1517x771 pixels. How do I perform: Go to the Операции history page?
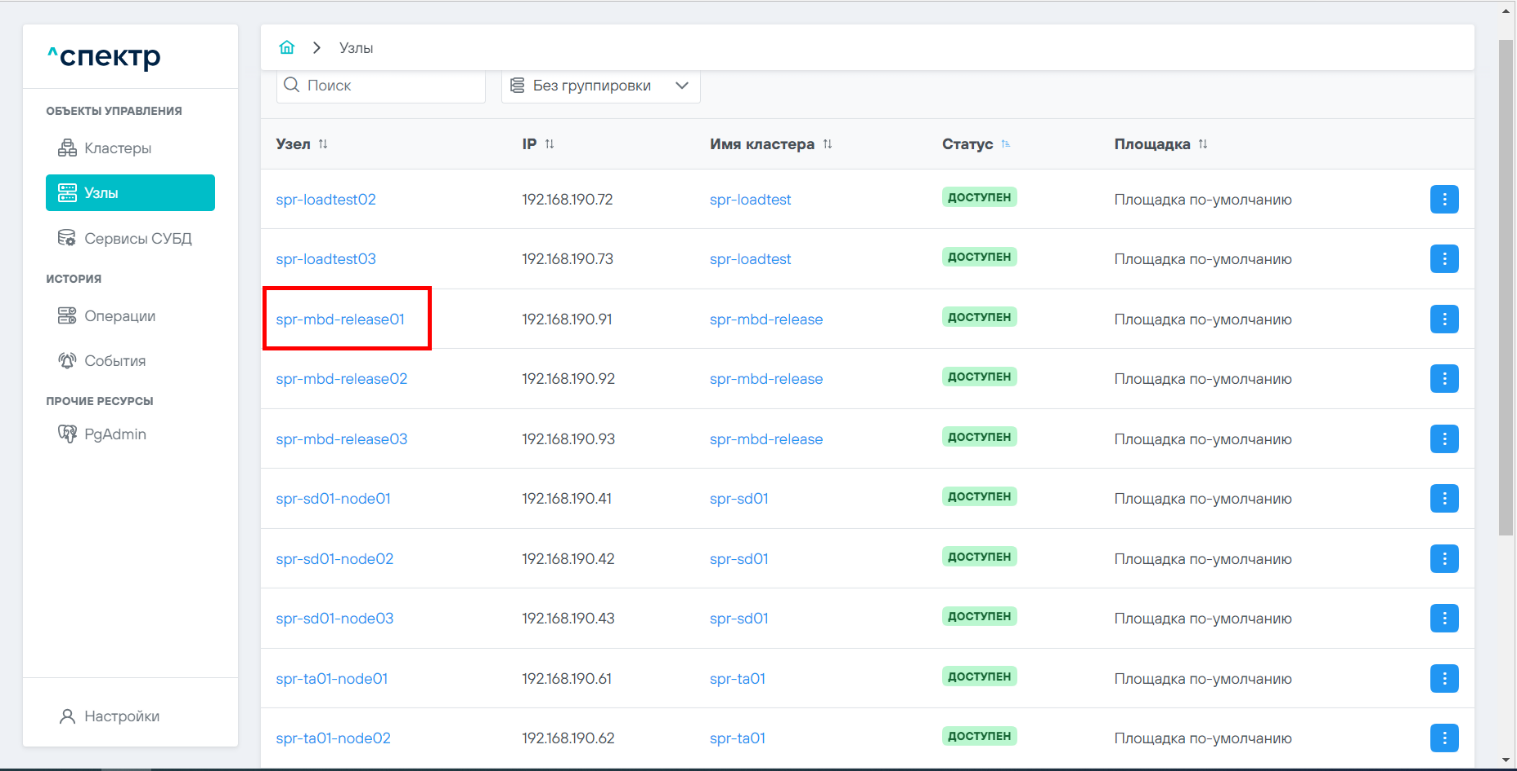point(119,316)
